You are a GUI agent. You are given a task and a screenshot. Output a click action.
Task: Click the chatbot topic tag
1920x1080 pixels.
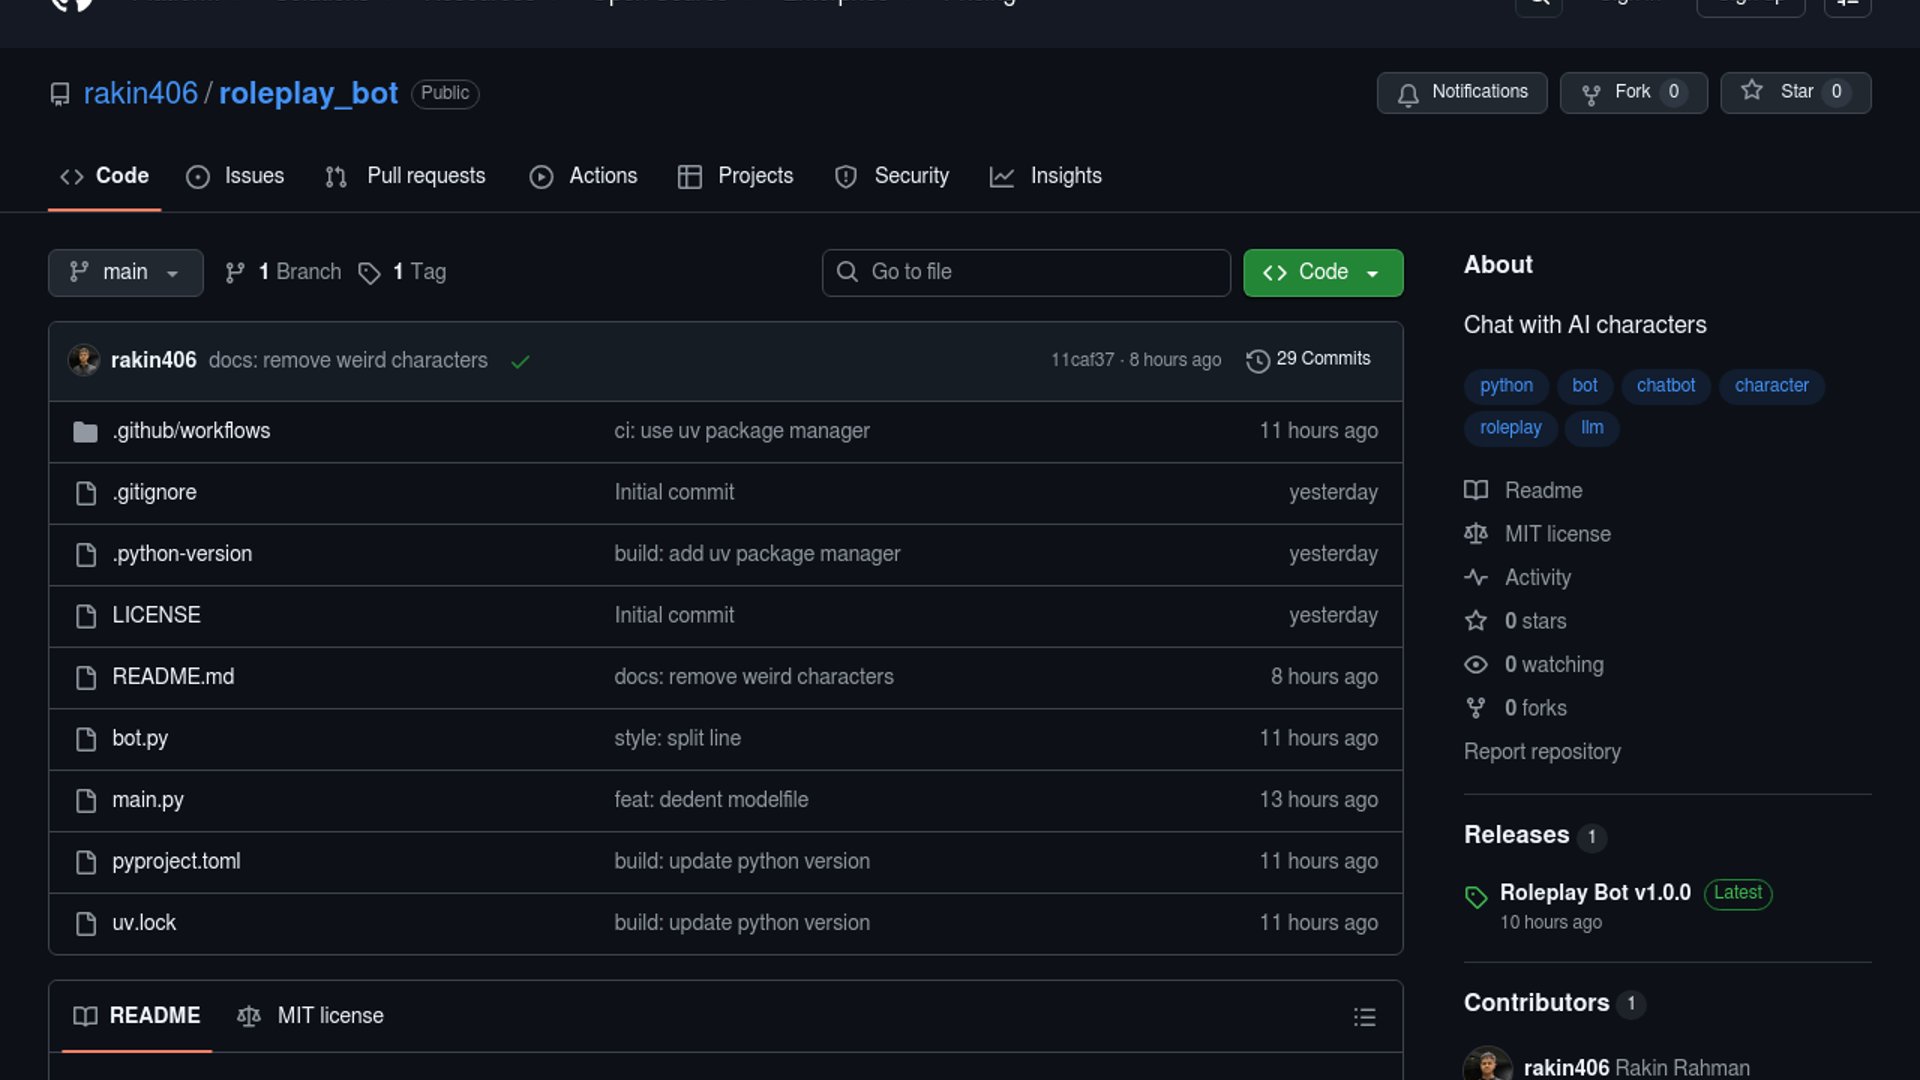pos(1665,386)
